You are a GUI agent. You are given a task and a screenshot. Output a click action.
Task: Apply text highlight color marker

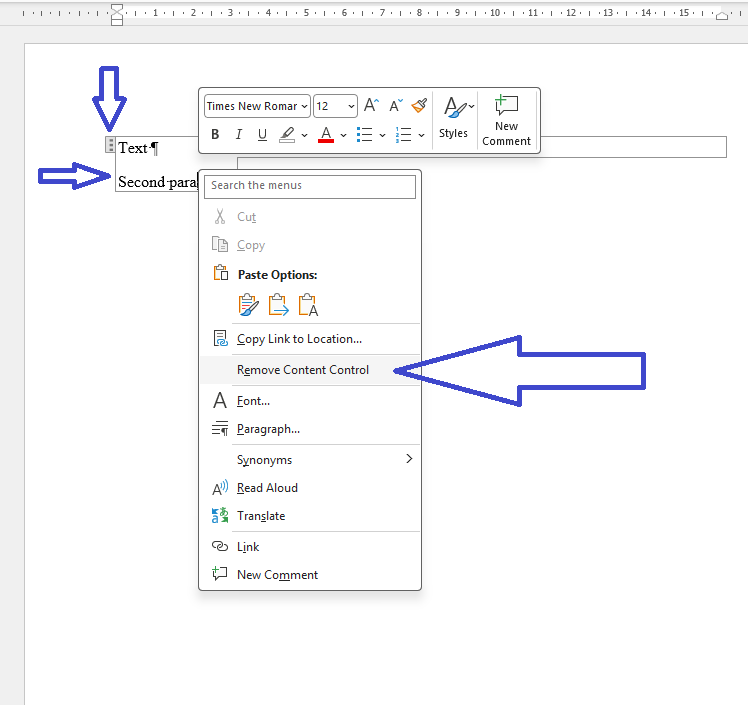tap(287, 135)
